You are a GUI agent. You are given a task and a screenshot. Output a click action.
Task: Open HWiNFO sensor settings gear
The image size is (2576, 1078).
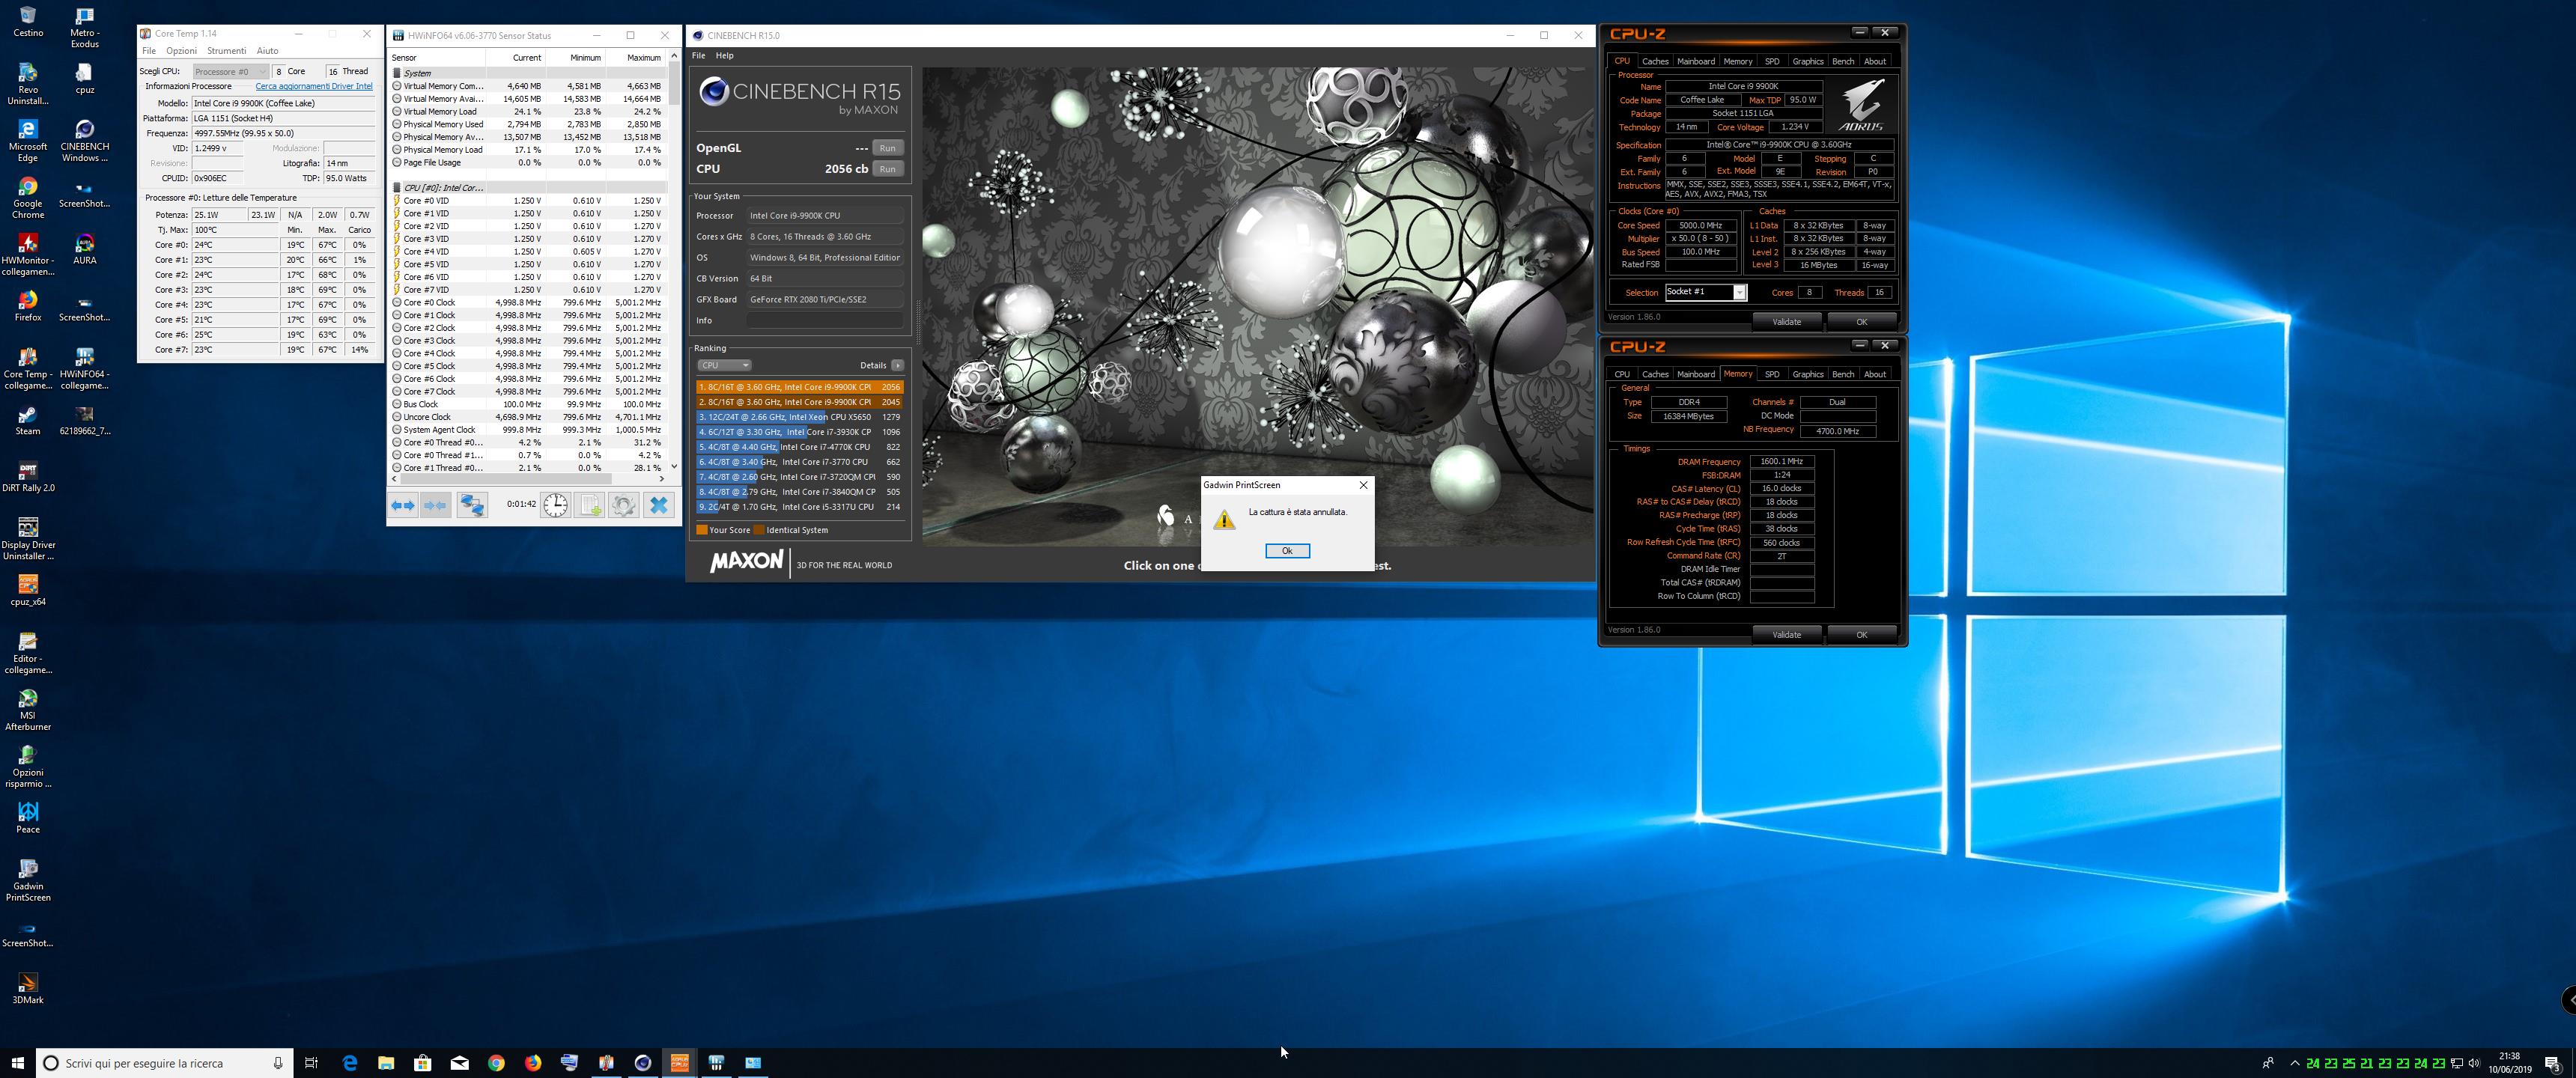(624, 505)
